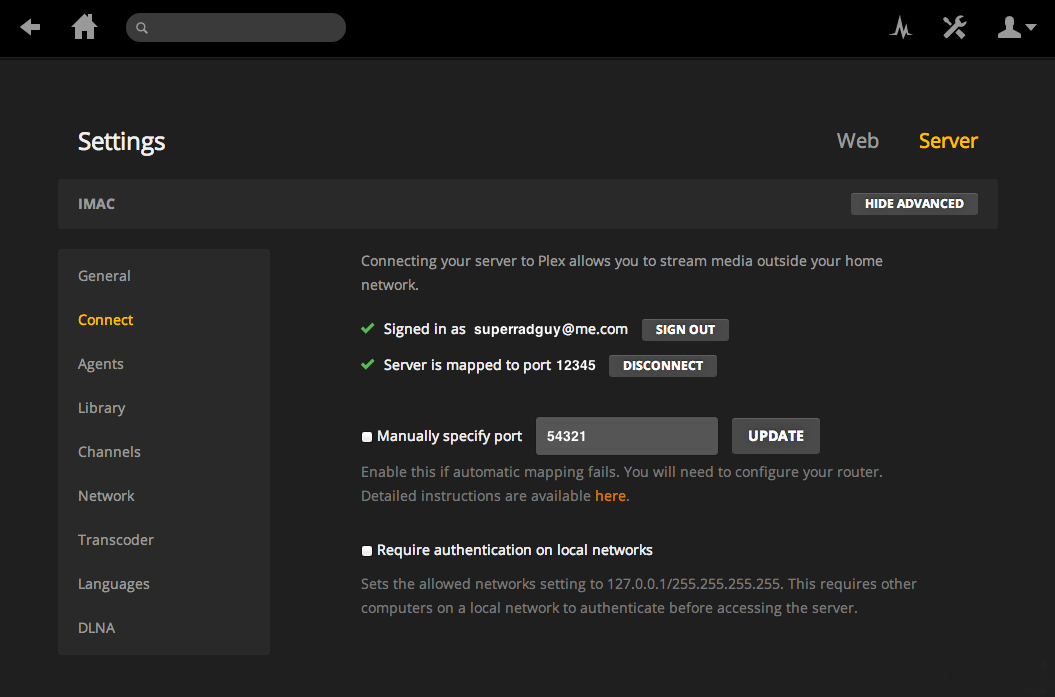This screenshot has height=697, width=1055.
Task: Open the Channels settings section
Action: point(109,452)
